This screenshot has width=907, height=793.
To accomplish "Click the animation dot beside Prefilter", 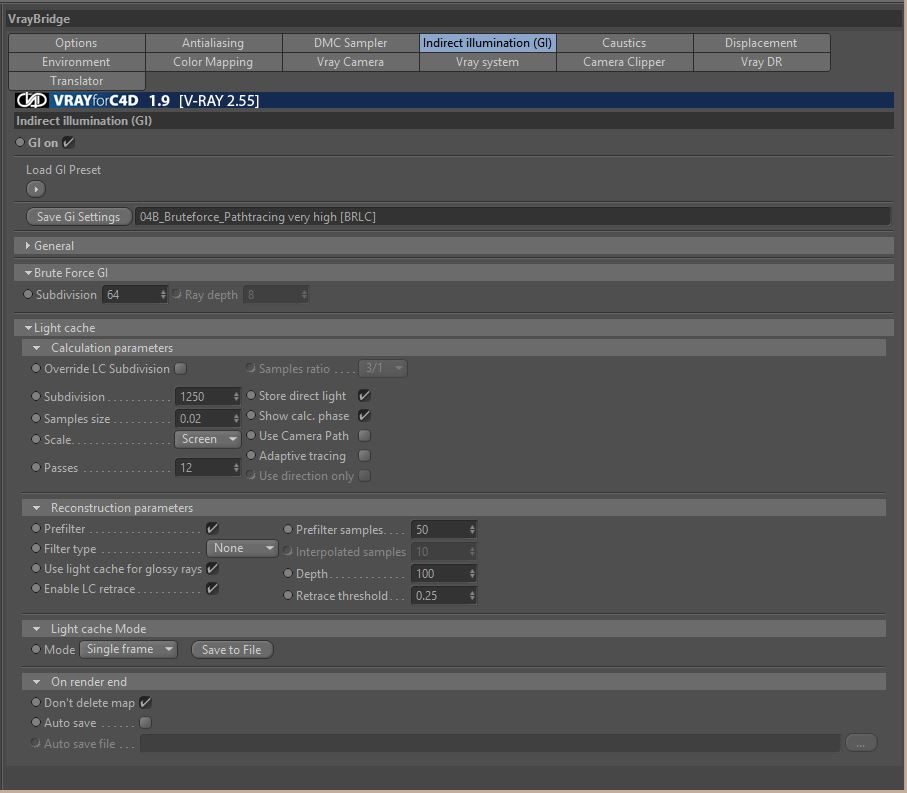I will (36, 528).
